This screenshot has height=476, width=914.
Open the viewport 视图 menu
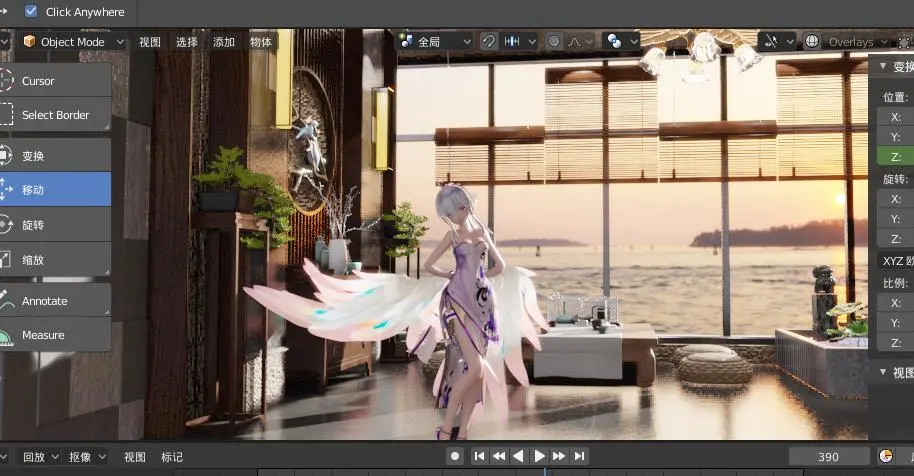150,42
